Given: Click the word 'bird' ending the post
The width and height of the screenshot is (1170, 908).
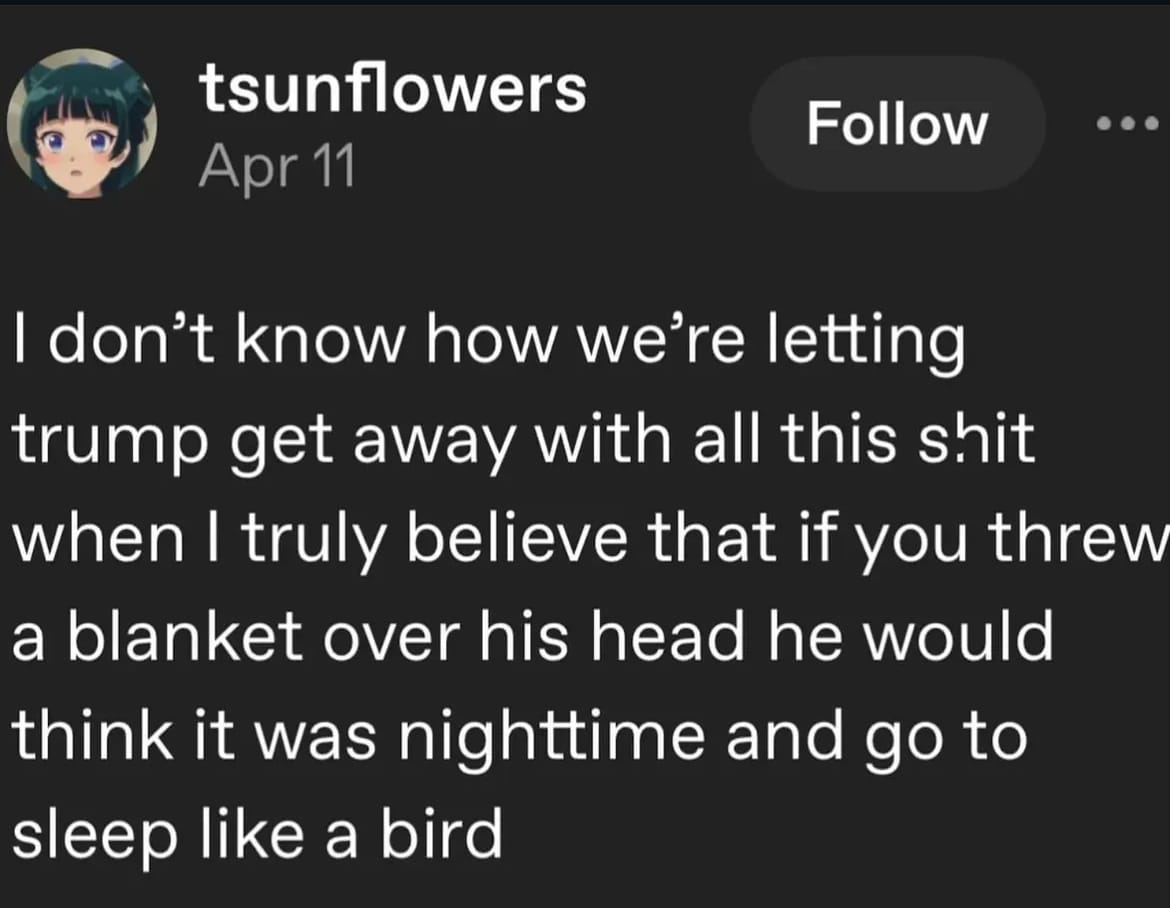Looking at the screenshot, I should (x=442, y=834).
